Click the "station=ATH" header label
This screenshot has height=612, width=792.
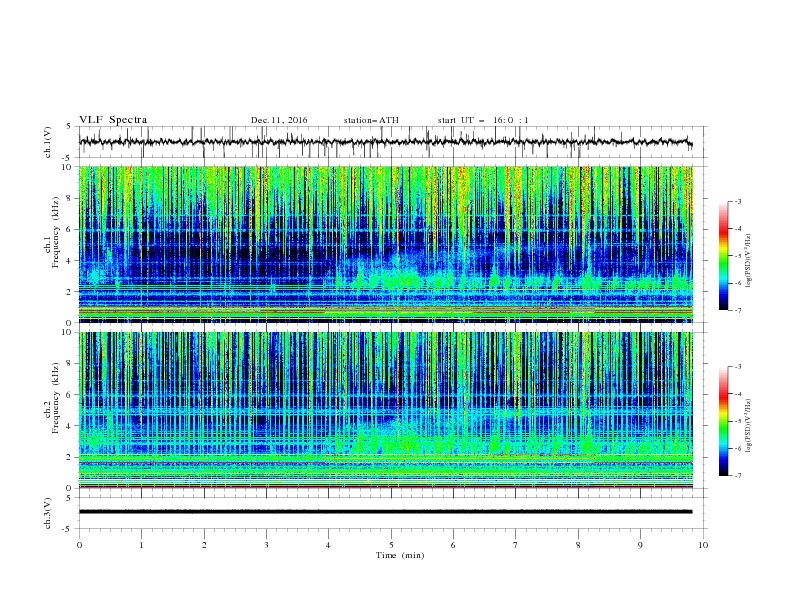click(371, 120)
